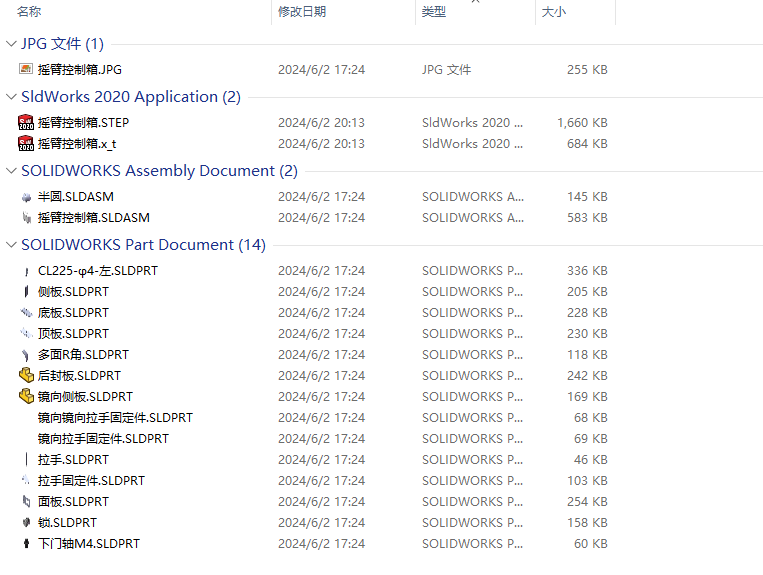Click the 1,660 KB size value

coord(582,123)
